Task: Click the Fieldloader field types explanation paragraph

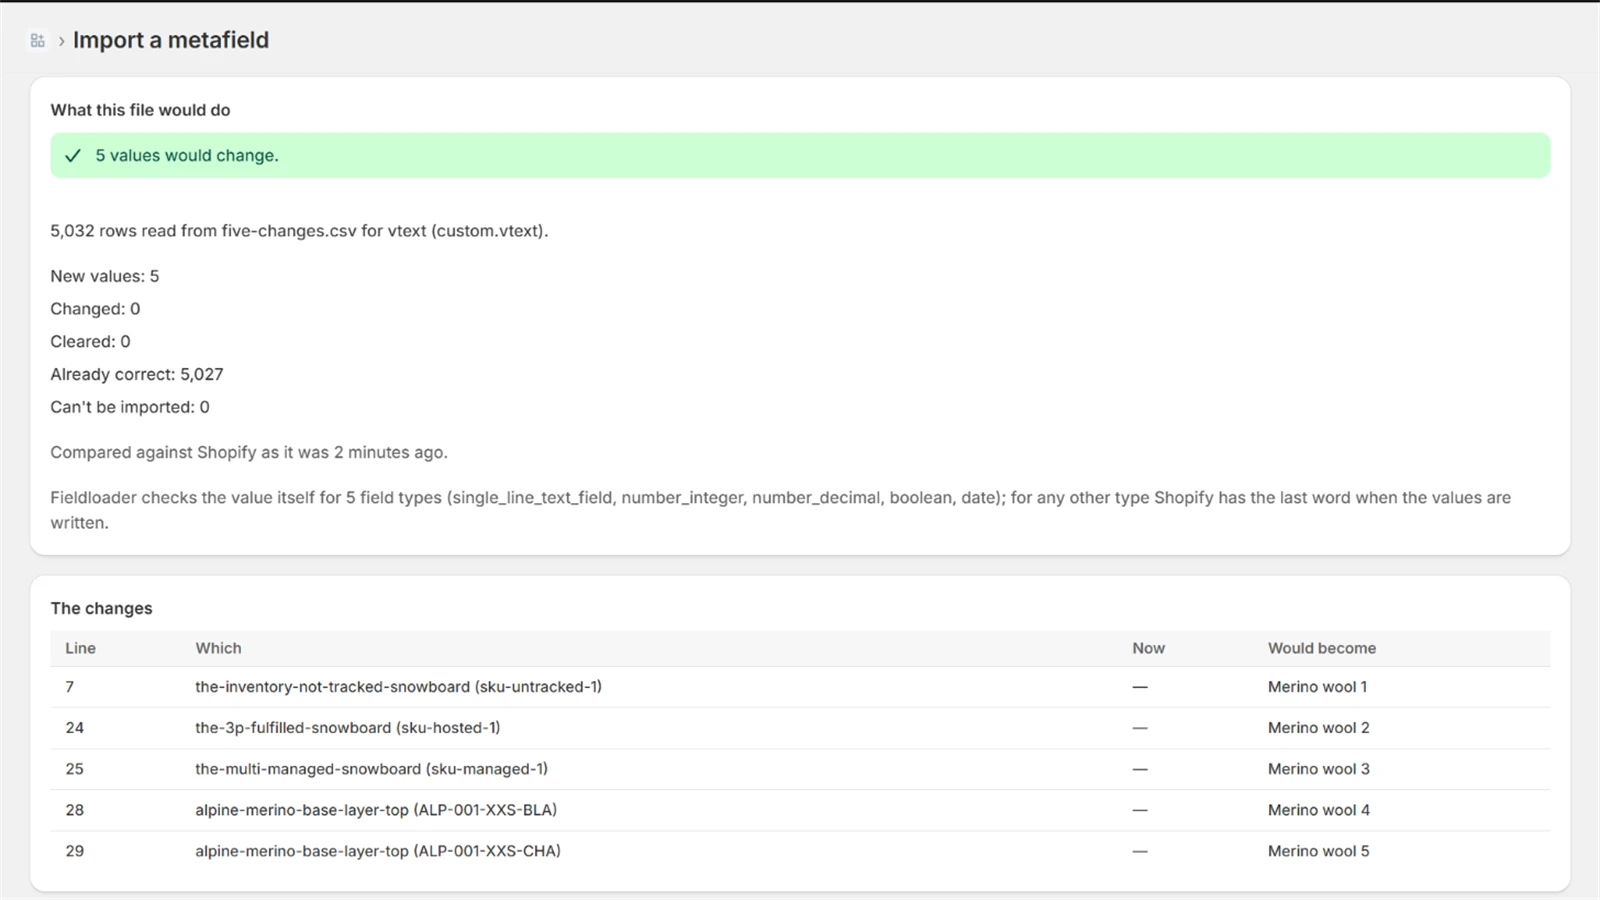Action: tap(780, 510)
